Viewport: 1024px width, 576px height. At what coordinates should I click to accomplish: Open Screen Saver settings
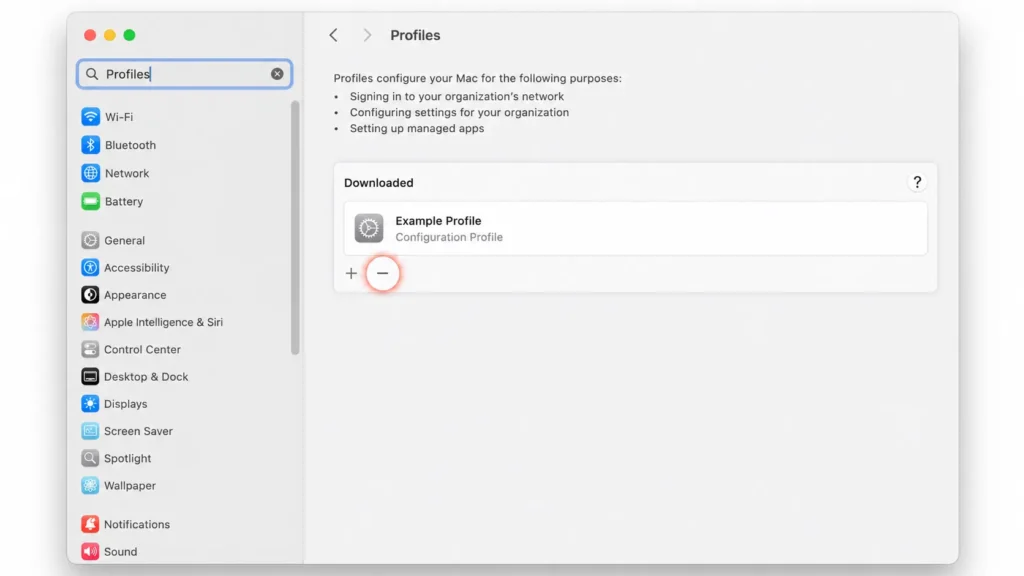[x=127, y=431]
